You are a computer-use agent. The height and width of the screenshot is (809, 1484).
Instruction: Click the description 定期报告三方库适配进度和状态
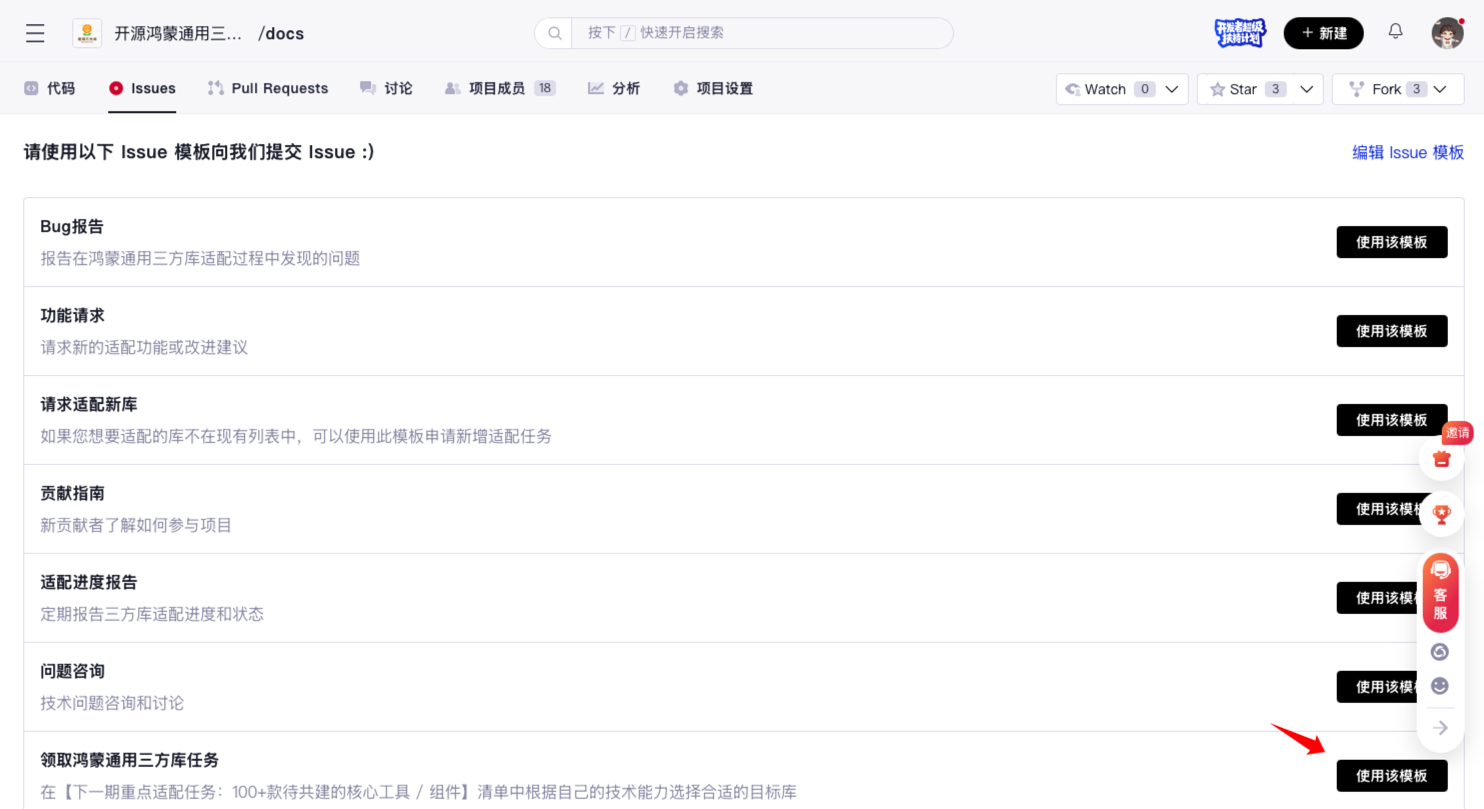pyautogui.click(x=152, y=614)
